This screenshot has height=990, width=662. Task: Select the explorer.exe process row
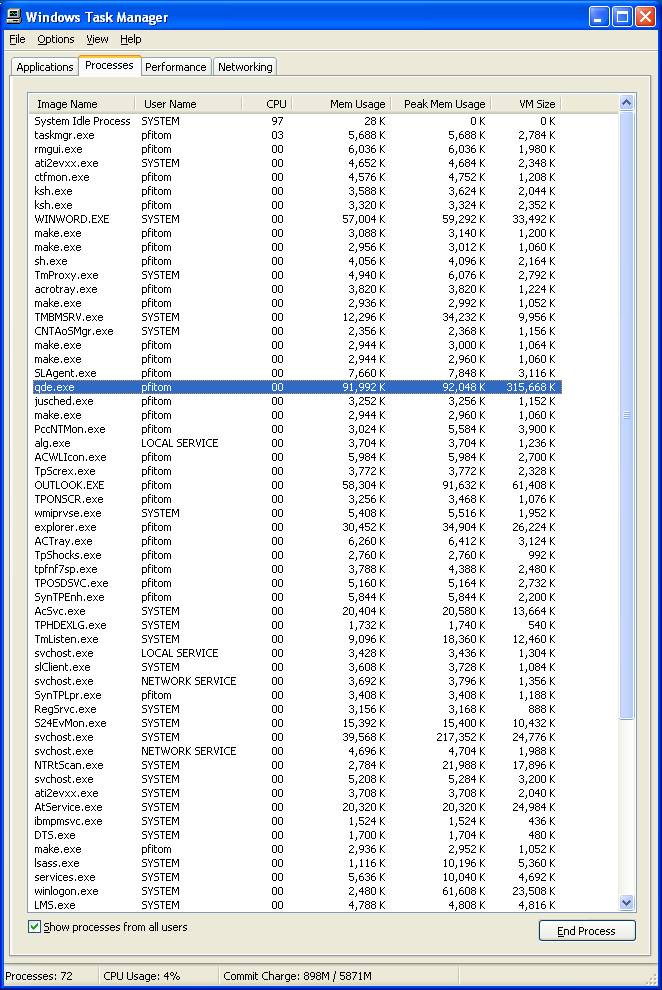pyautogui.click(x=295, y=527)
